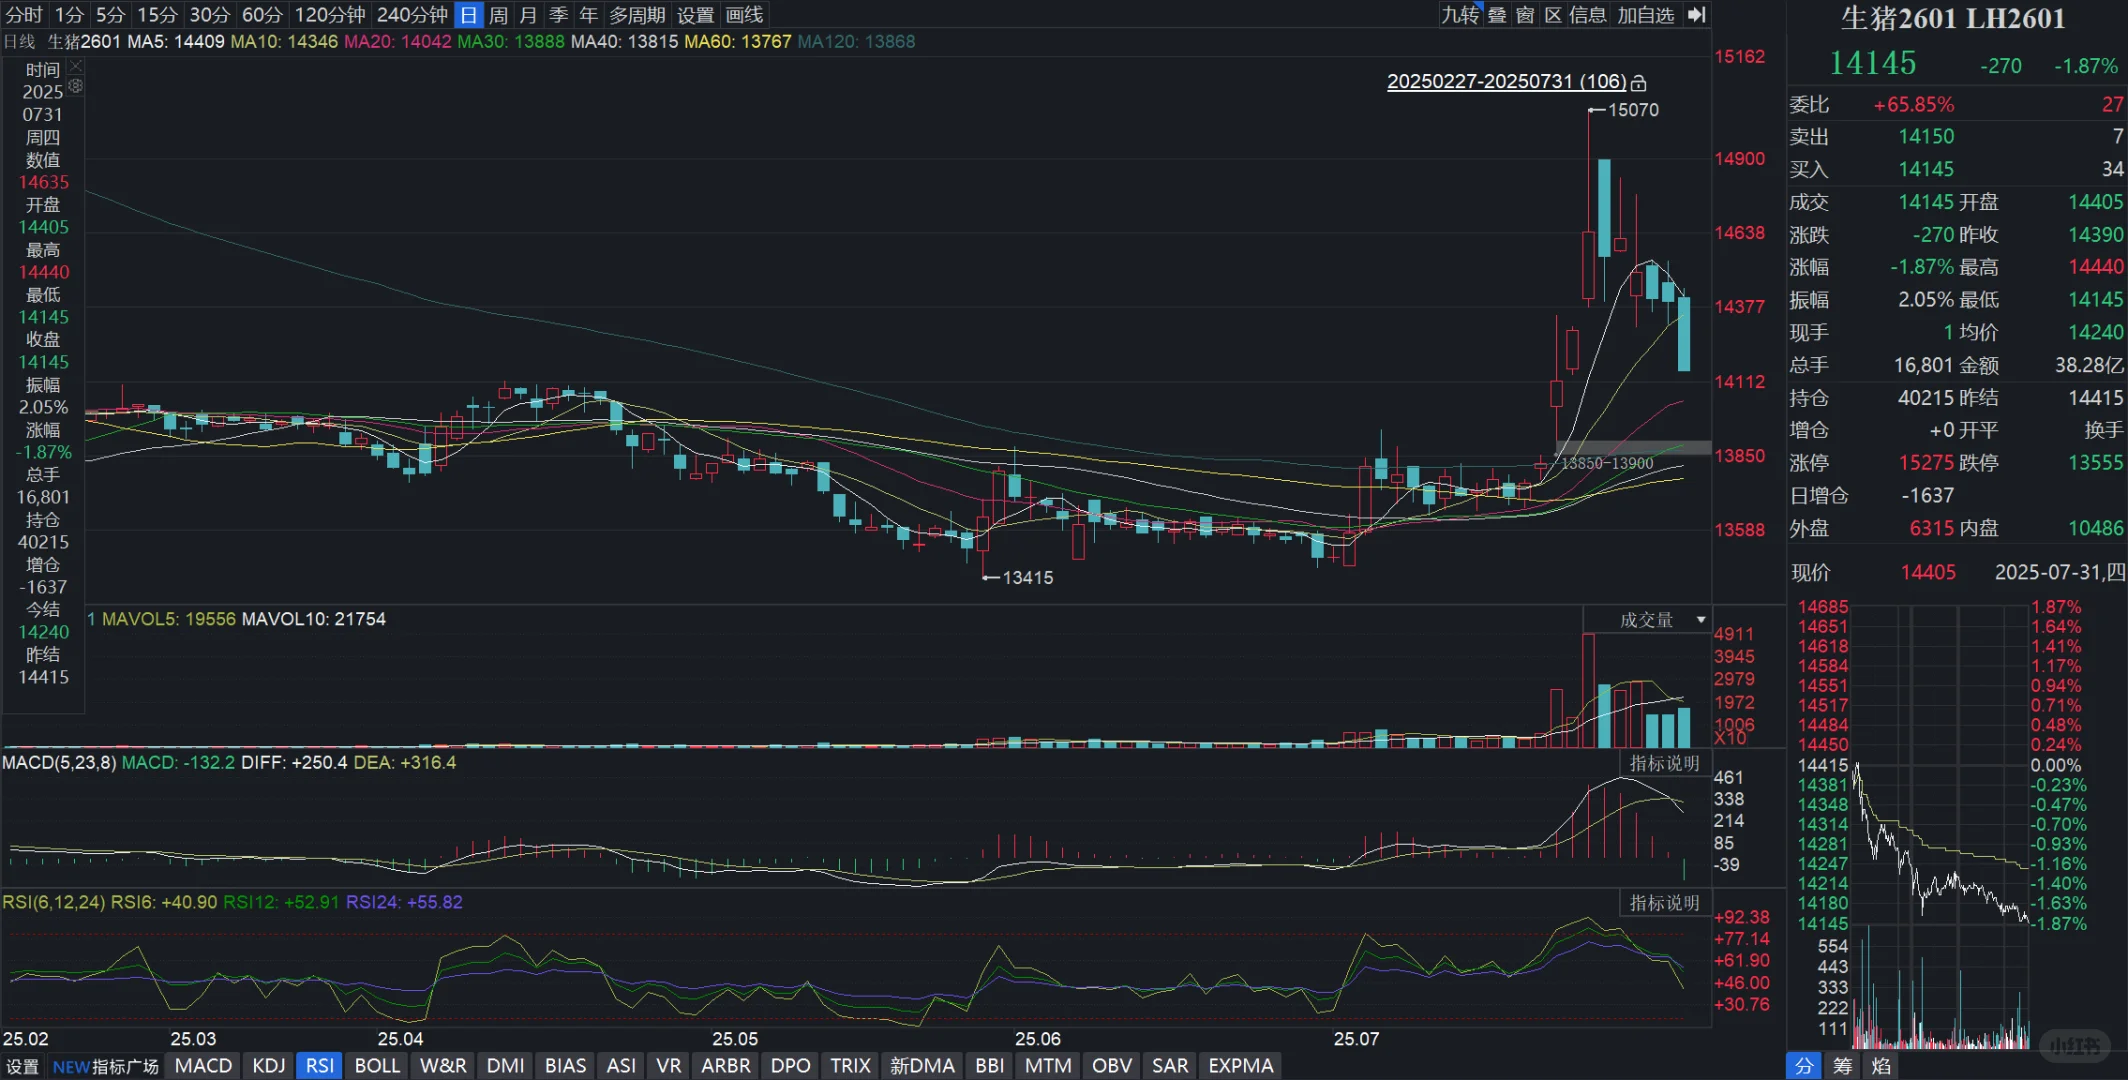
Task: Switch indicator to TRIX
Action: coord(850,1066)
